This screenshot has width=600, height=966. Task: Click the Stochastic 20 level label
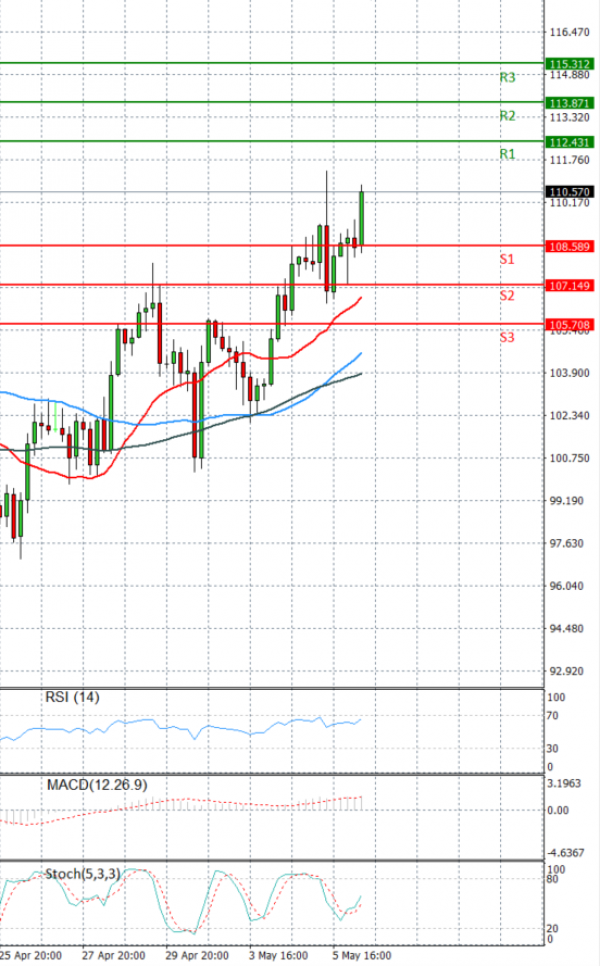pyautogui.click(x=553, y=928)
